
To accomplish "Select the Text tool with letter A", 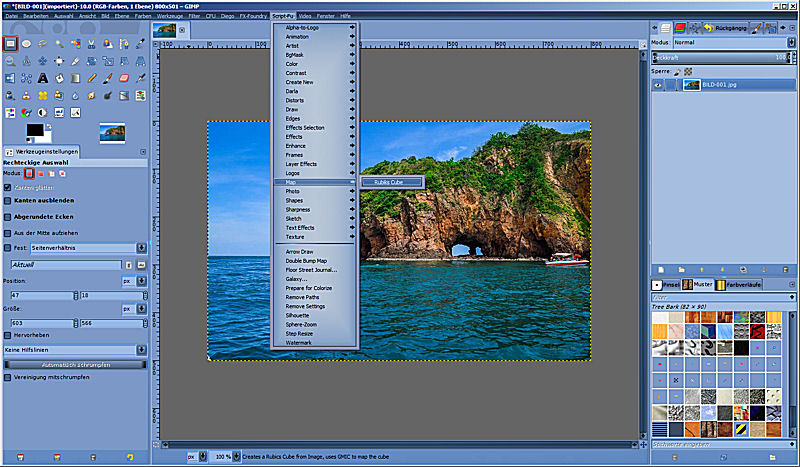I will point(43,78).
